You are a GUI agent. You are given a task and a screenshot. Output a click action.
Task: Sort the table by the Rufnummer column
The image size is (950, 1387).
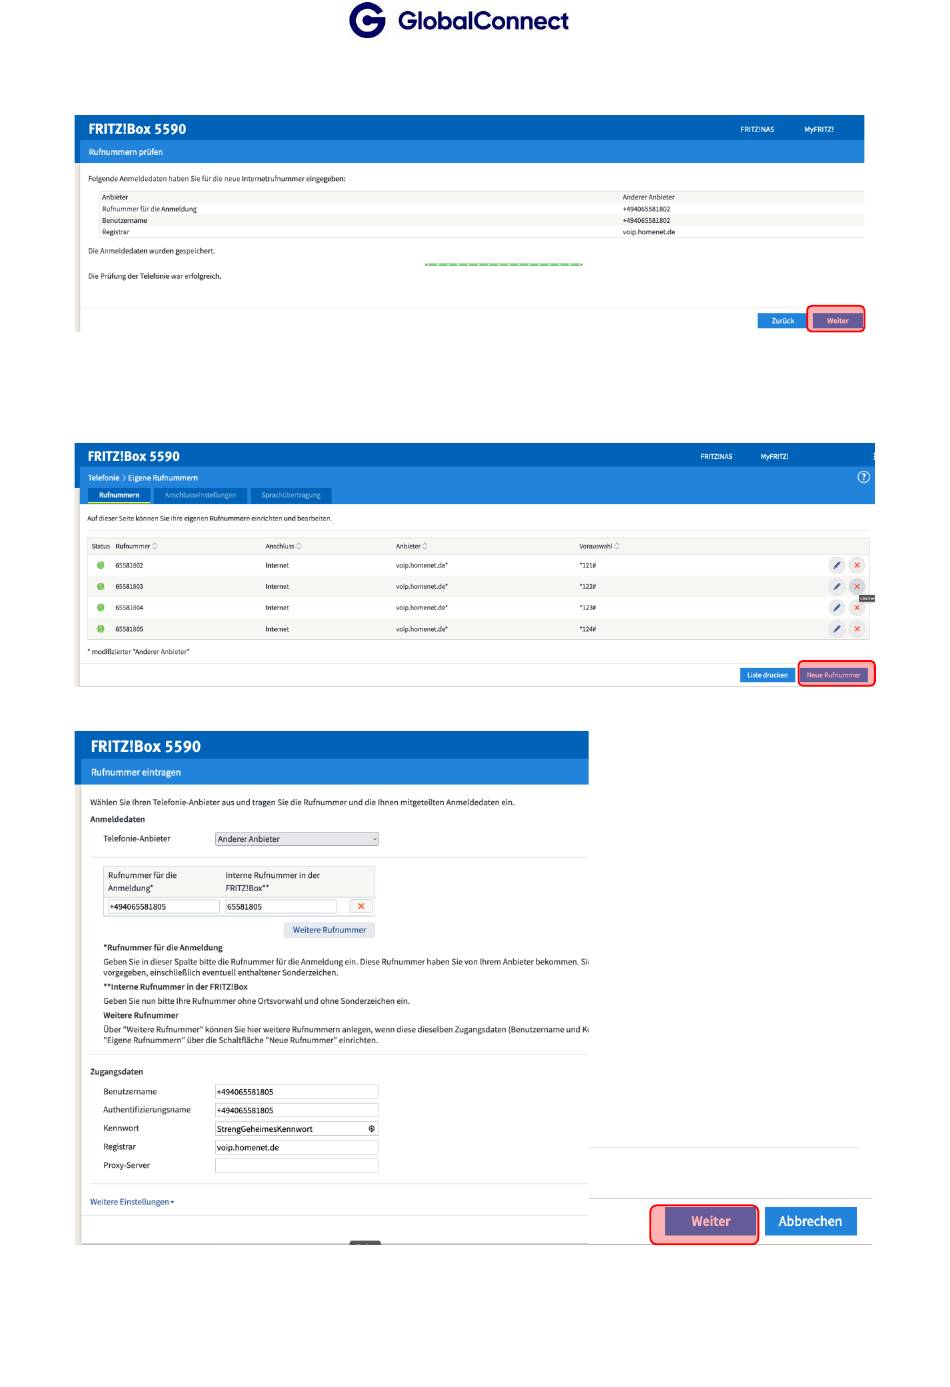[136, 546]
